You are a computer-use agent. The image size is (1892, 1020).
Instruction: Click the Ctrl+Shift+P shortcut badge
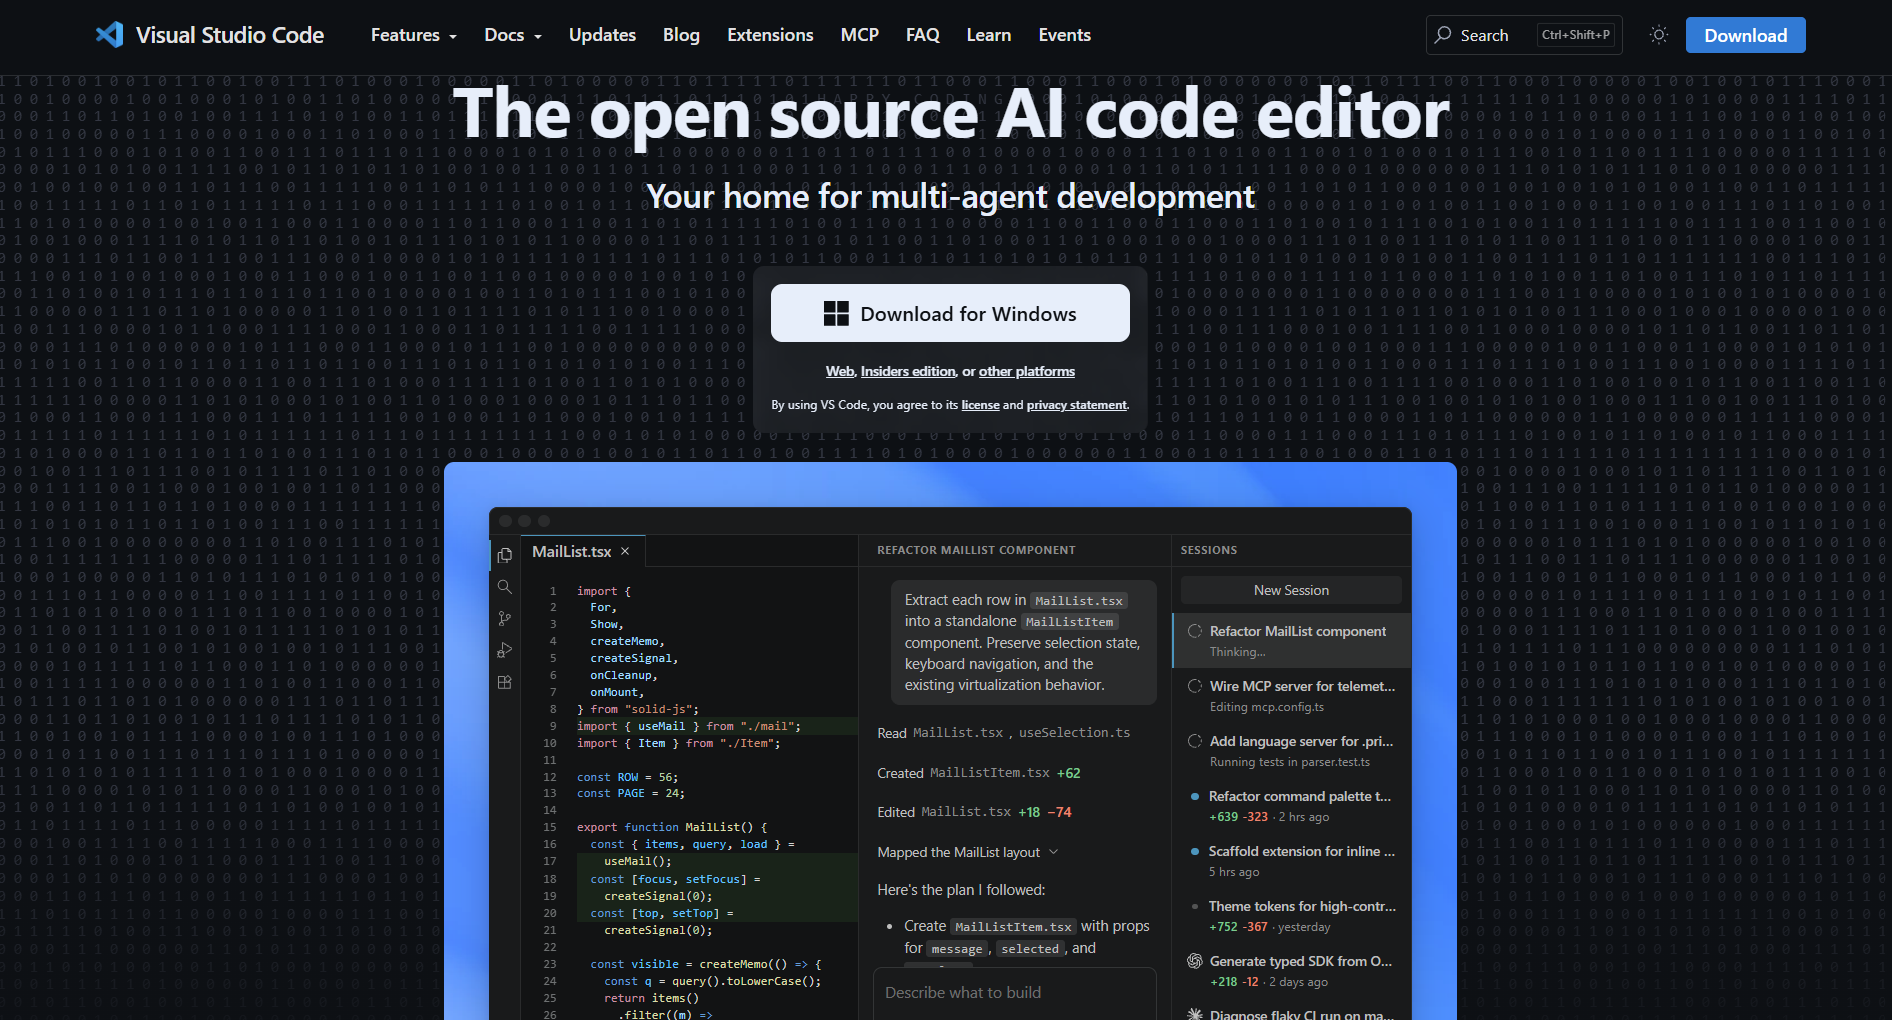point(1575,35)
